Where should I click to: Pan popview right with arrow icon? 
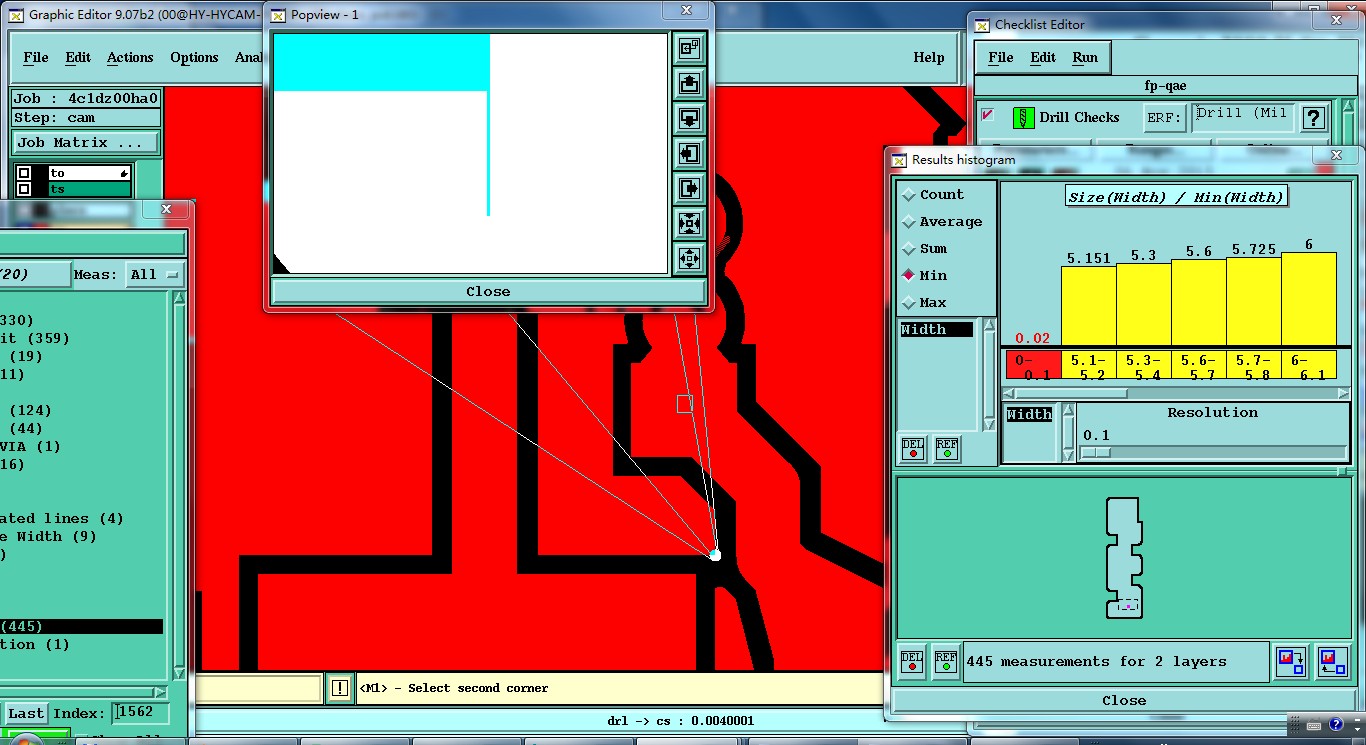point(689,188)
